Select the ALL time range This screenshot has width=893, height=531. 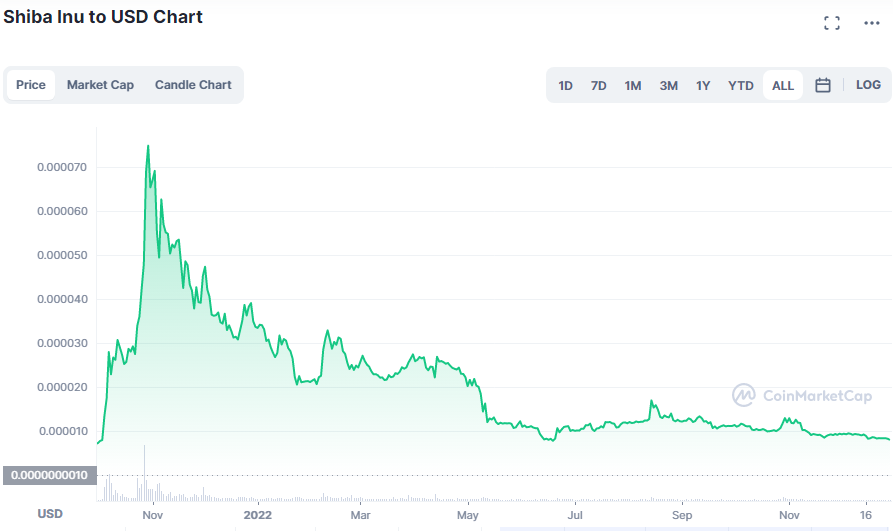(x=783, y=86)
